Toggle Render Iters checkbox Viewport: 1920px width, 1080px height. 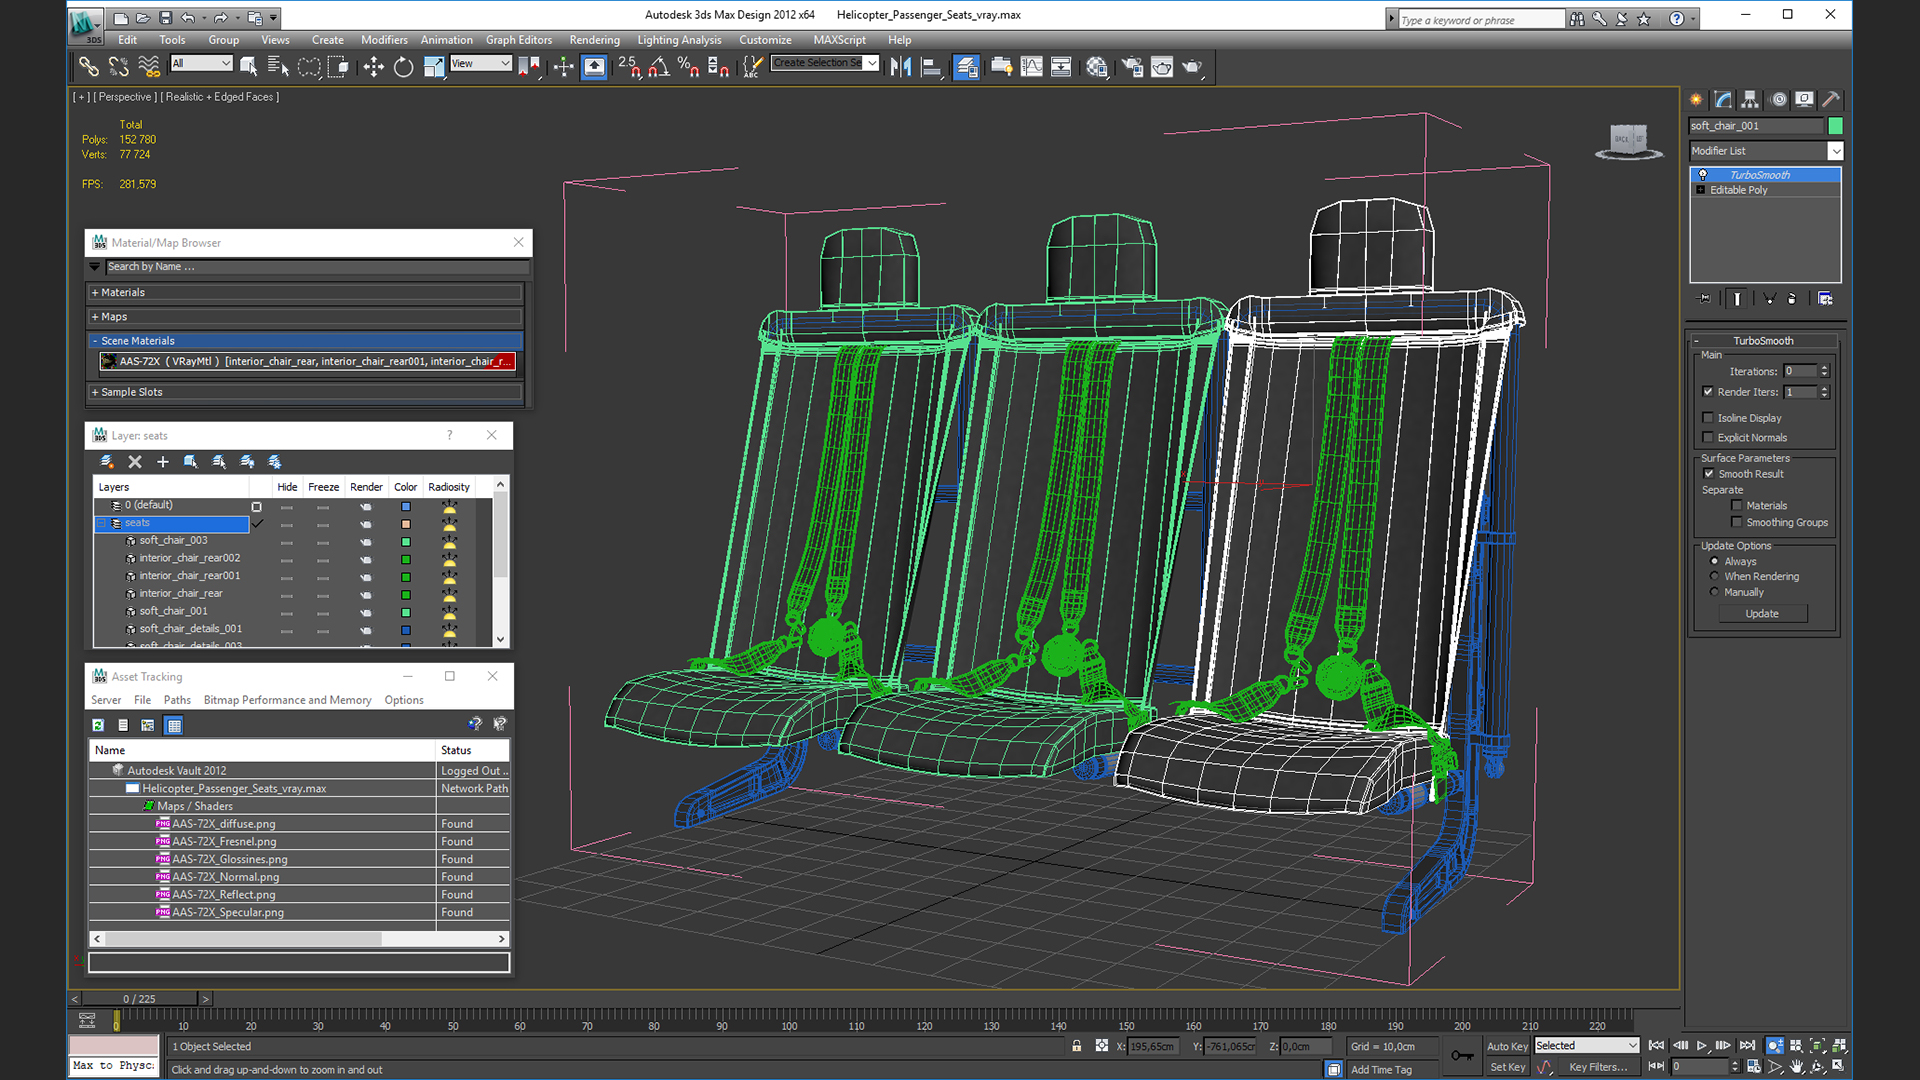[x=1708, y=392]
